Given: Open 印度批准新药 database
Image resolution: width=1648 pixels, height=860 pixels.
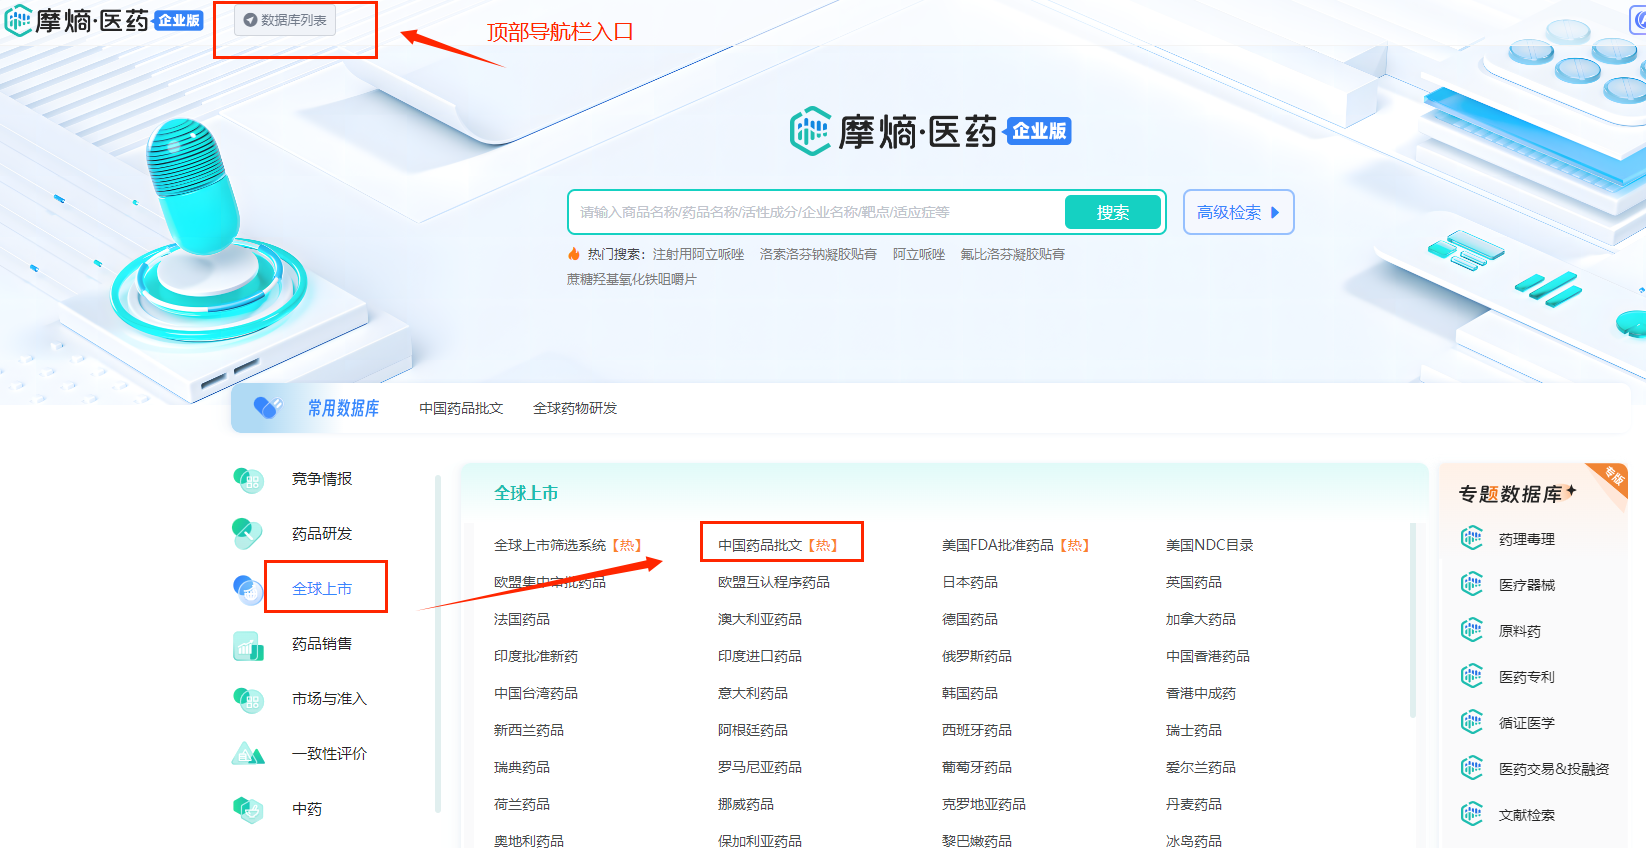Looking at the screenshot, I should pyautogui.click(x=536, y=656).
